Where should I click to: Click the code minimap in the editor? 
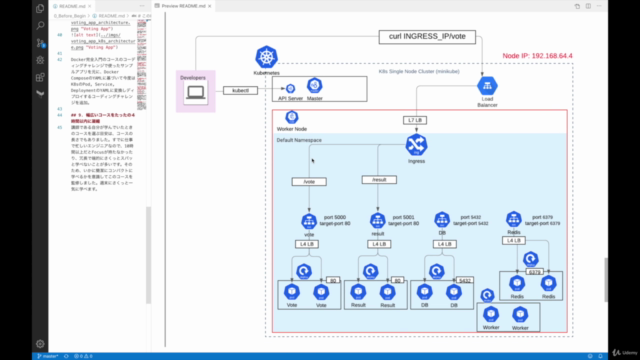tap(142, 65)
